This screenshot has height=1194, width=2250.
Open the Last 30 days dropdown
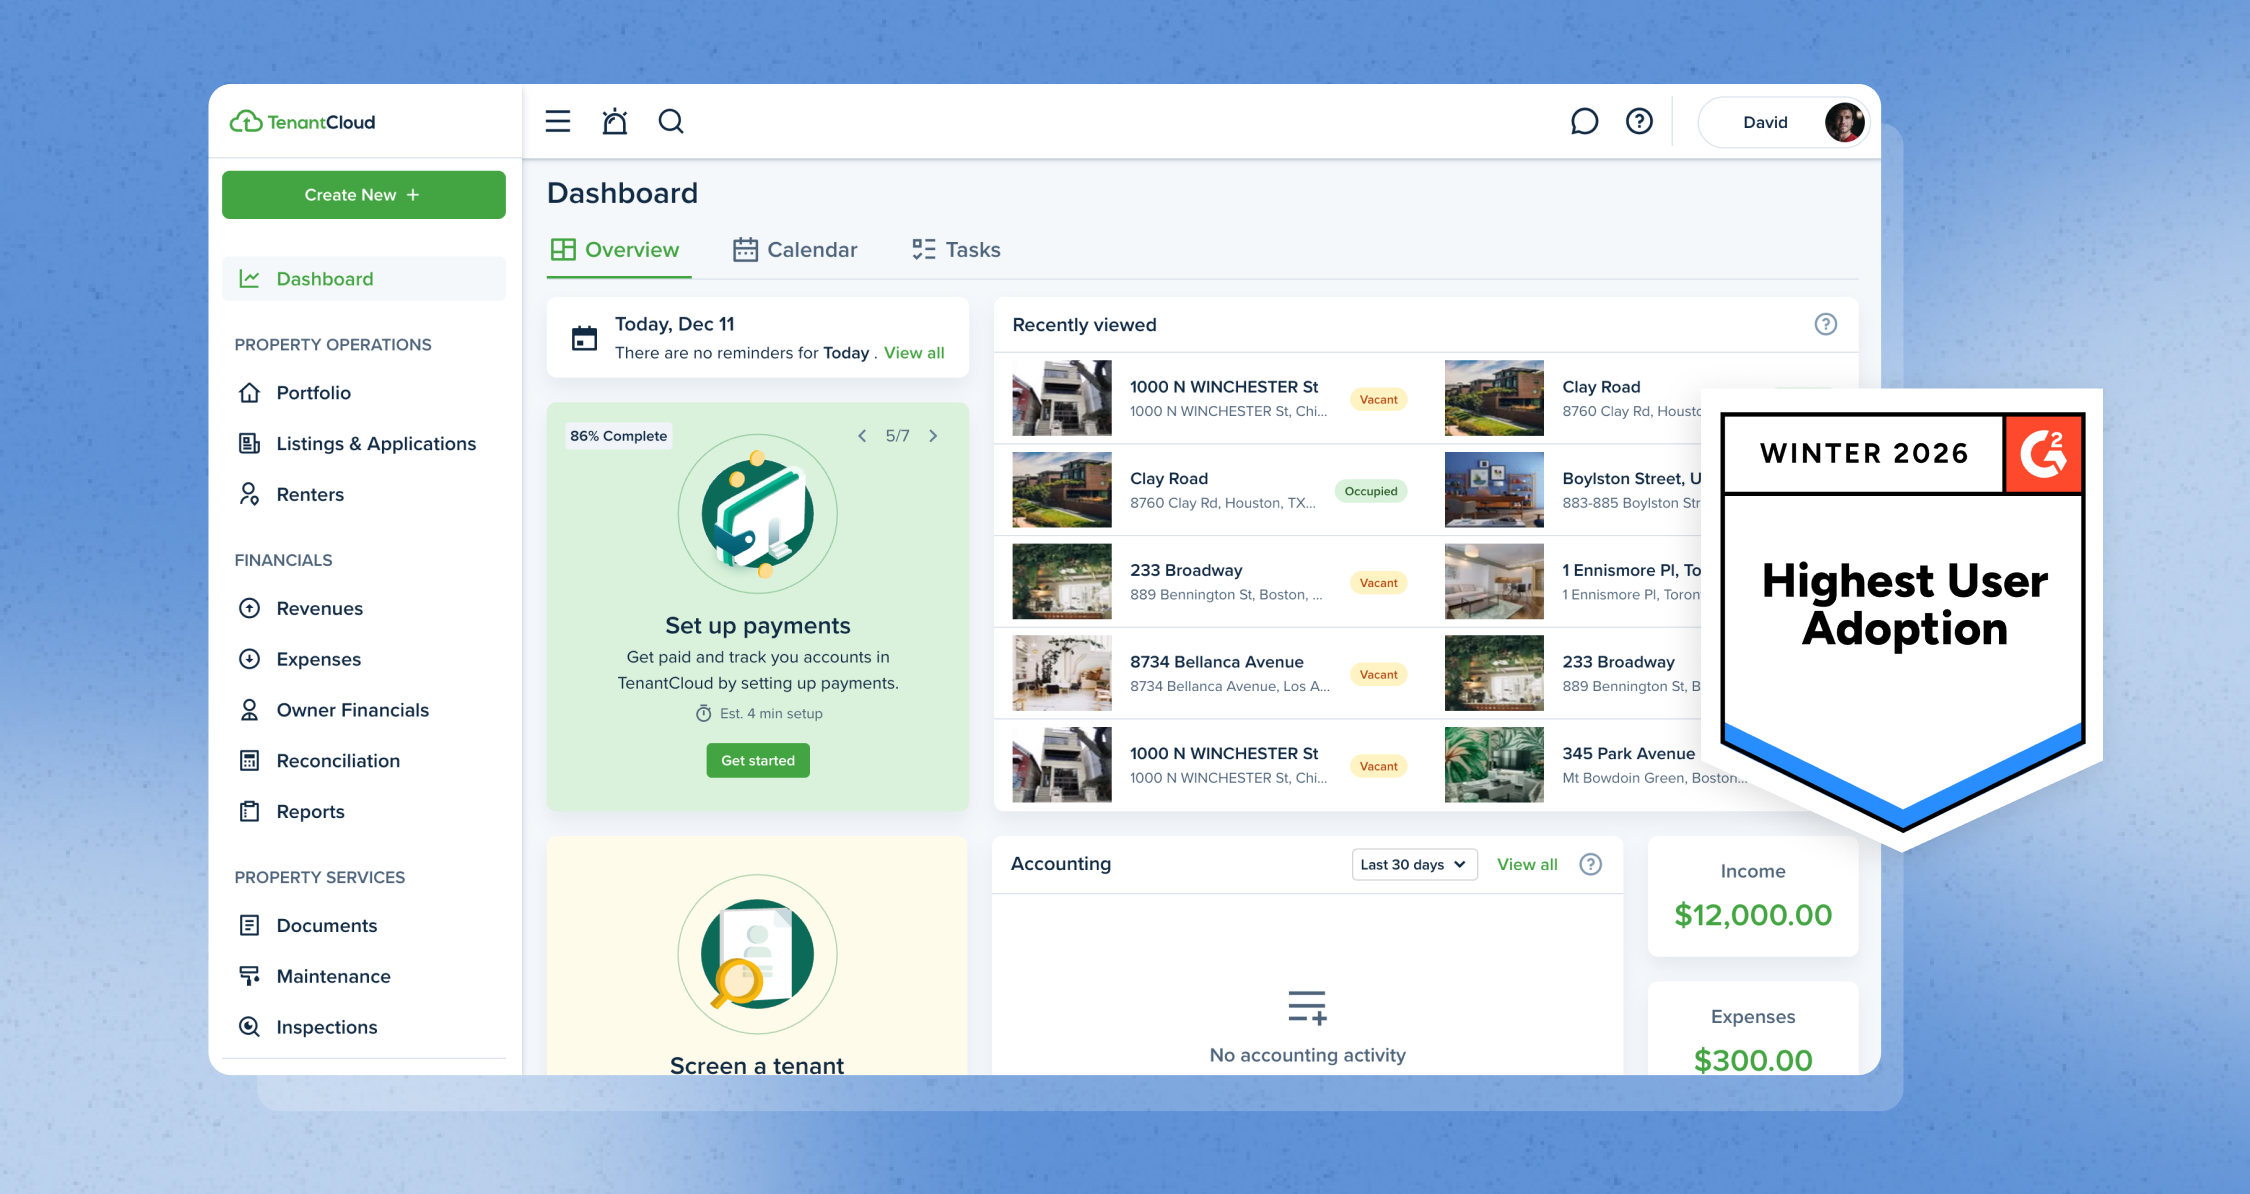(1413, 864)
